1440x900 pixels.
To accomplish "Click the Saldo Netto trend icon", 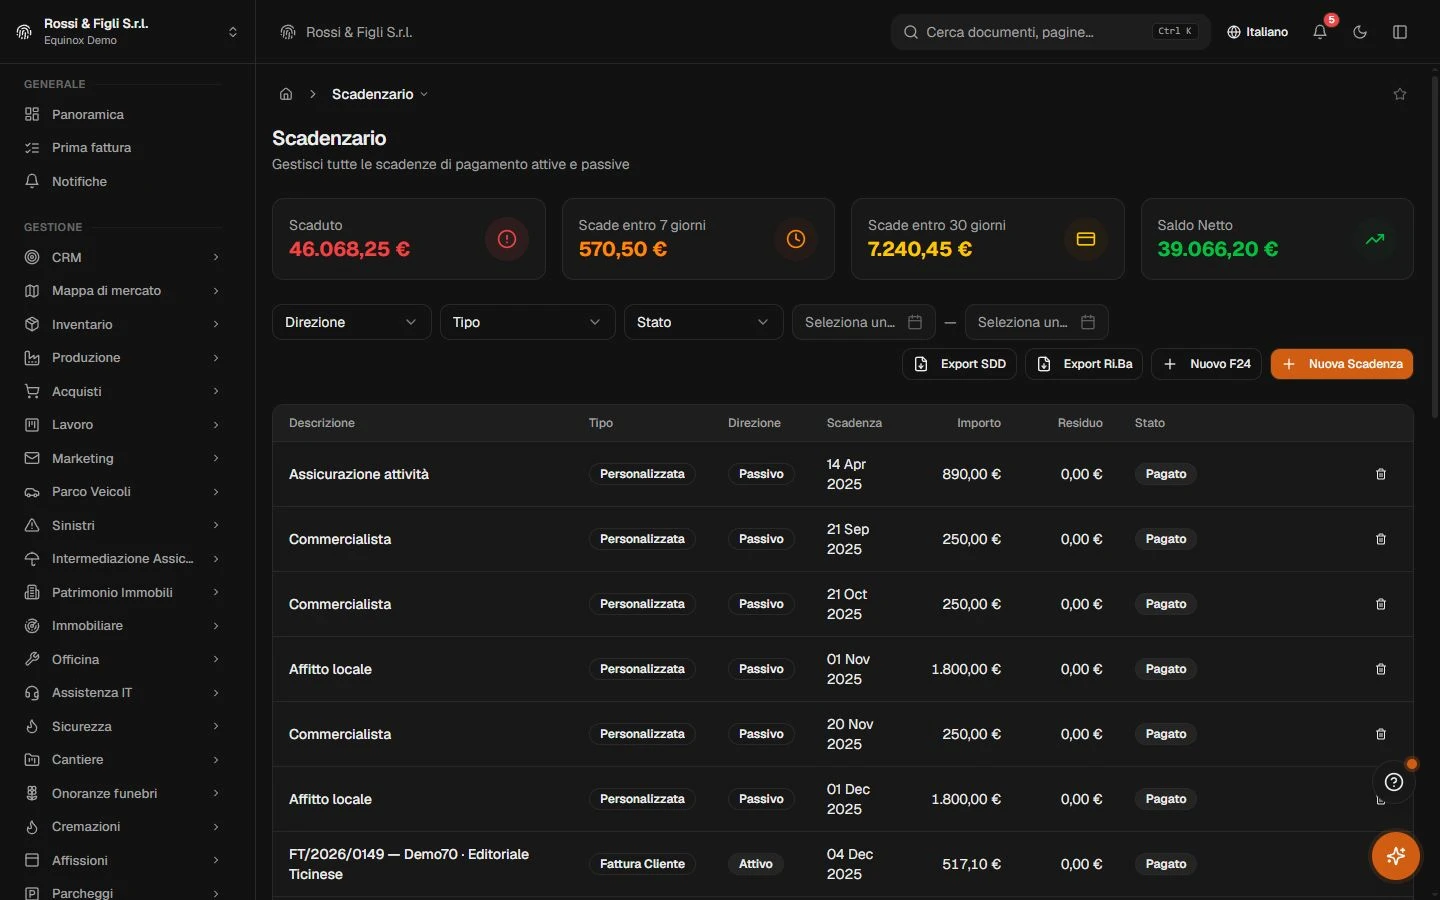I will [x=1375, y=239].
